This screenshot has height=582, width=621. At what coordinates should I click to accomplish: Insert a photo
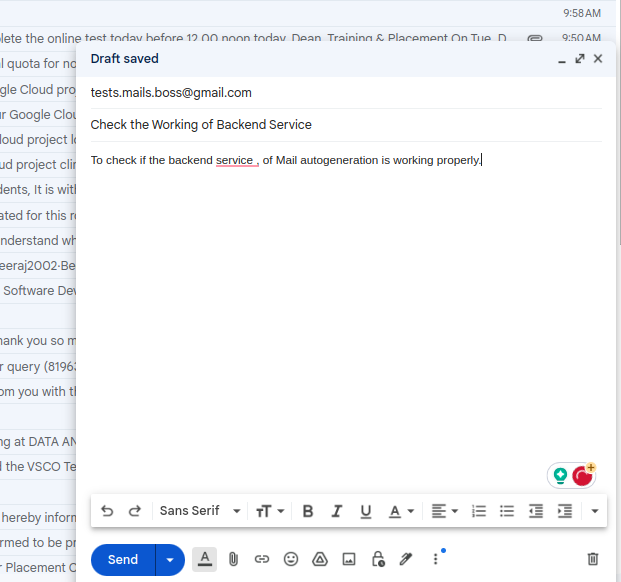(349, 559)
